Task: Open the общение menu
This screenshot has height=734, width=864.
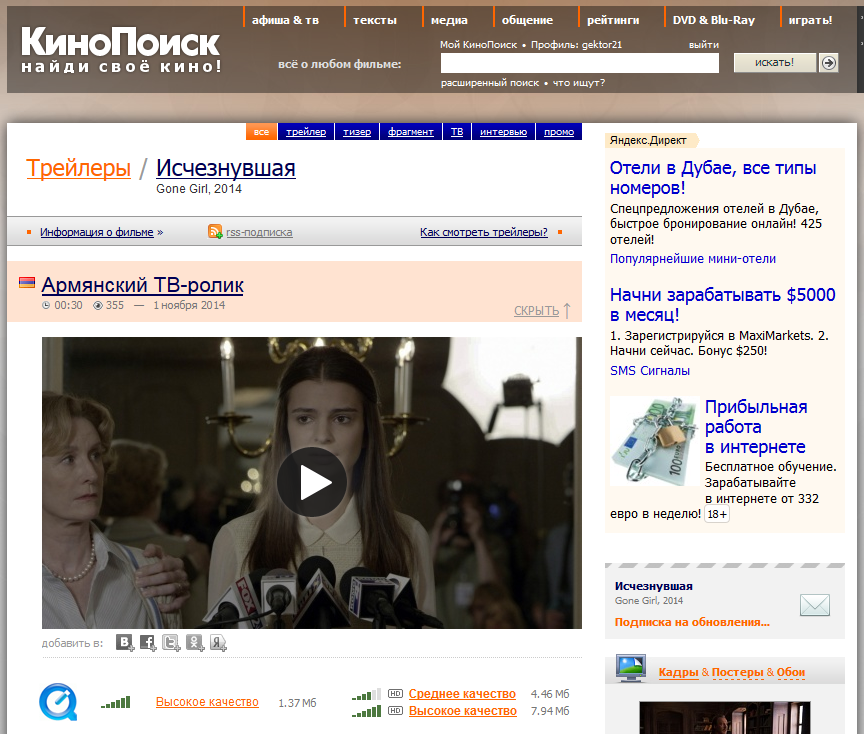Action: 527,20
